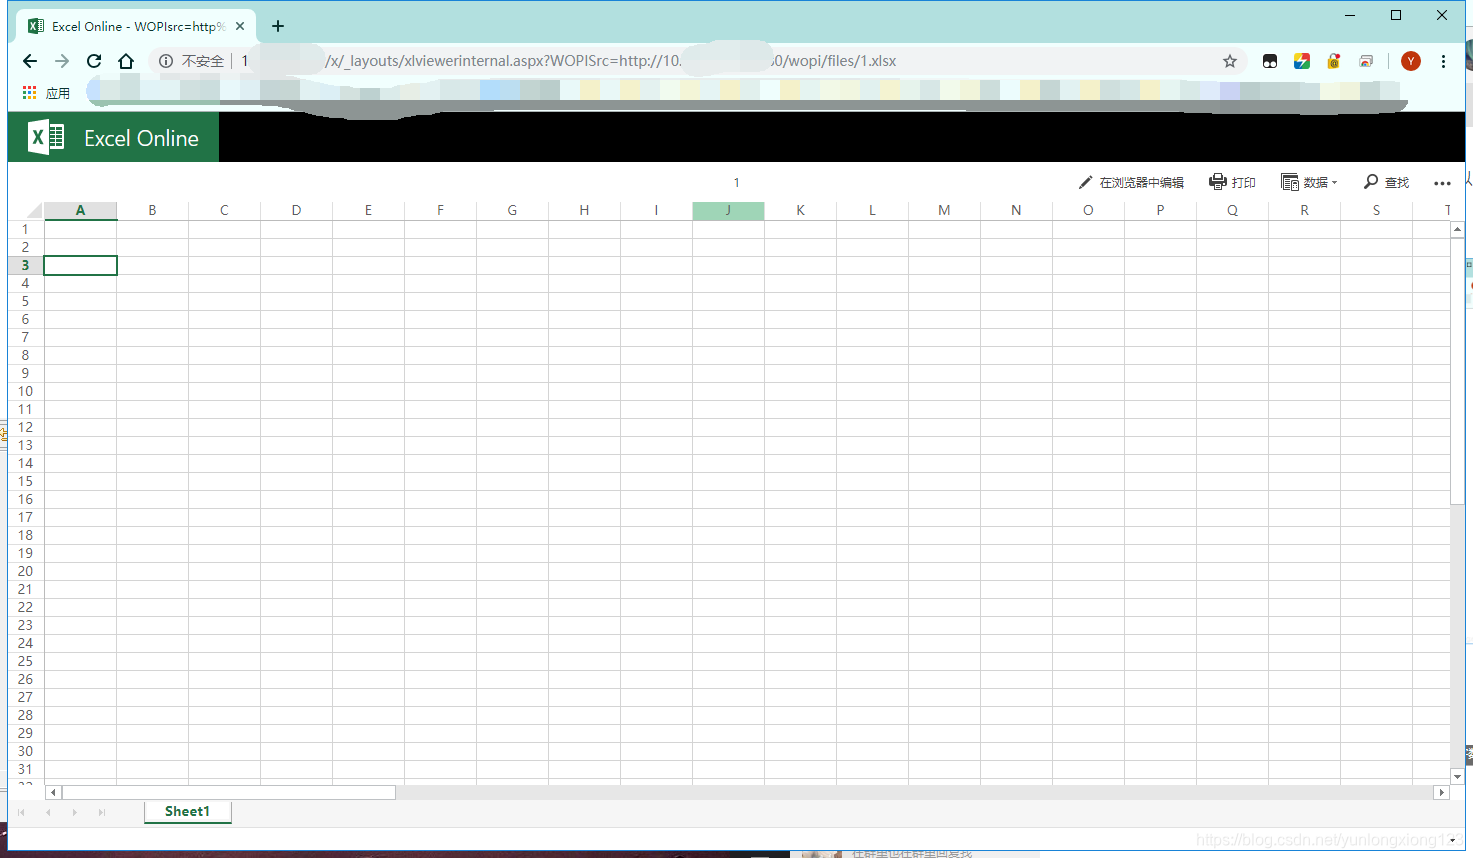
Task: Go to previous sheet navigation arrow
Action: (x=48, y=812)
